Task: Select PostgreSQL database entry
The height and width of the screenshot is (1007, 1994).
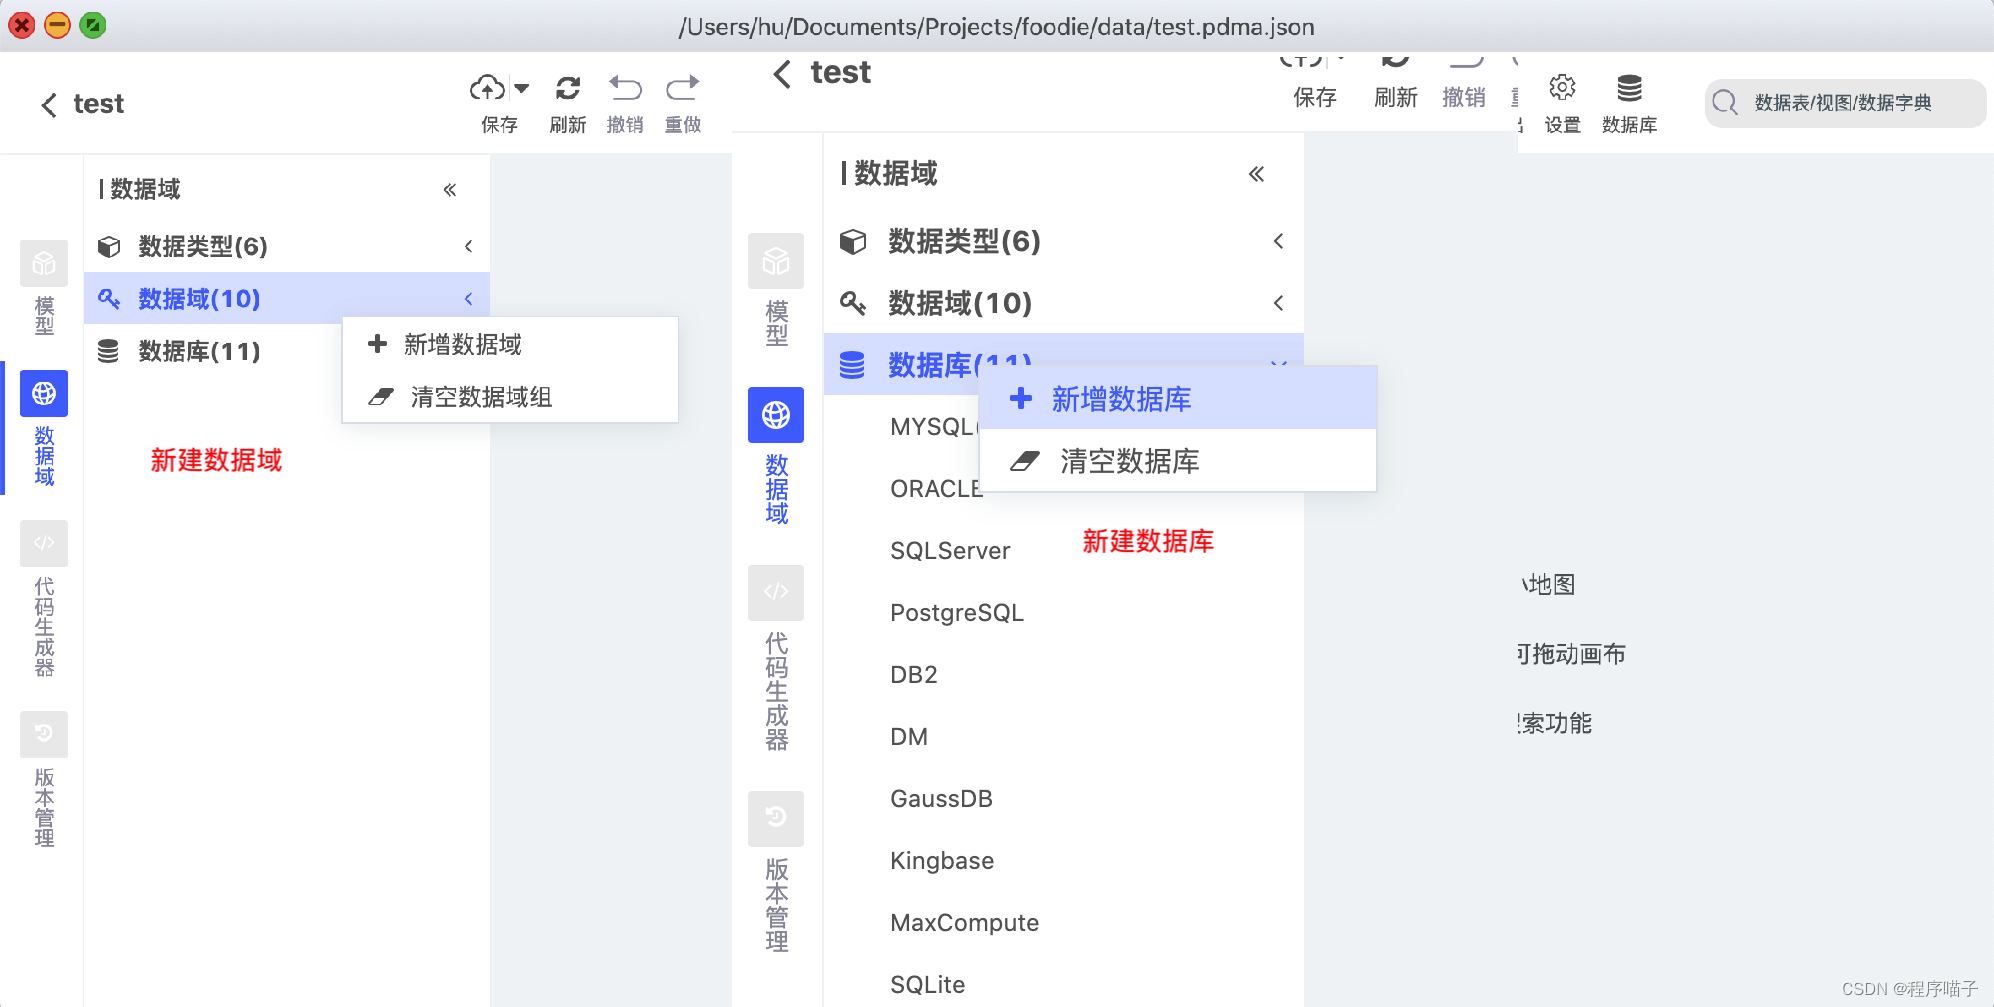Action: (x=957, y=613)
